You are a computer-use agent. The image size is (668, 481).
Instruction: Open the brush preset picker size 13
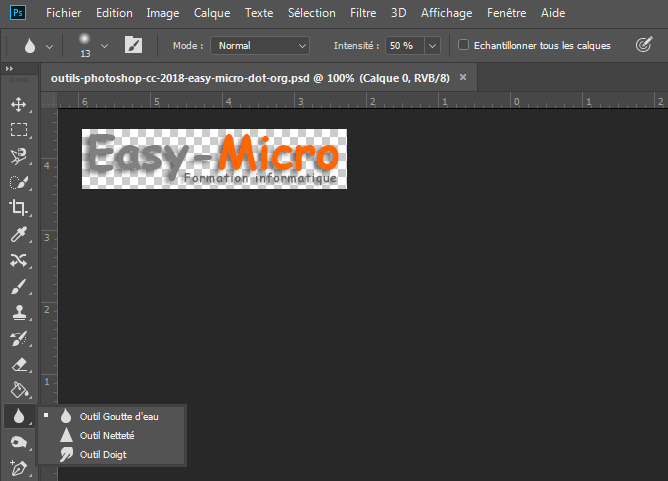coord(92,45)
